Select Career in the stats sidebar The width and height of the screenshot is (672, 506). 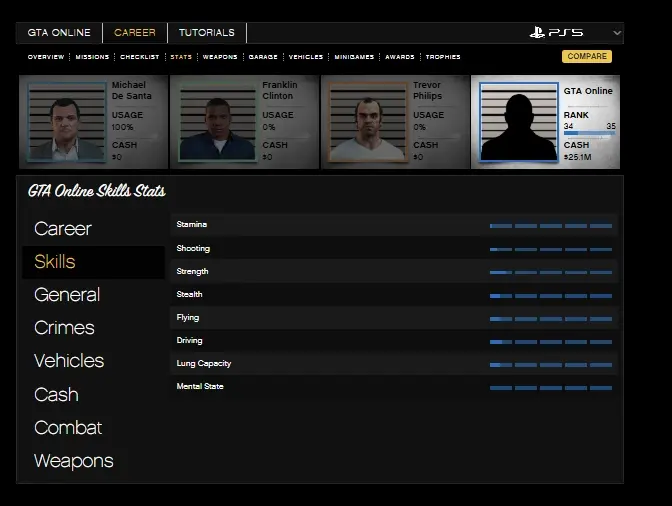63,229
